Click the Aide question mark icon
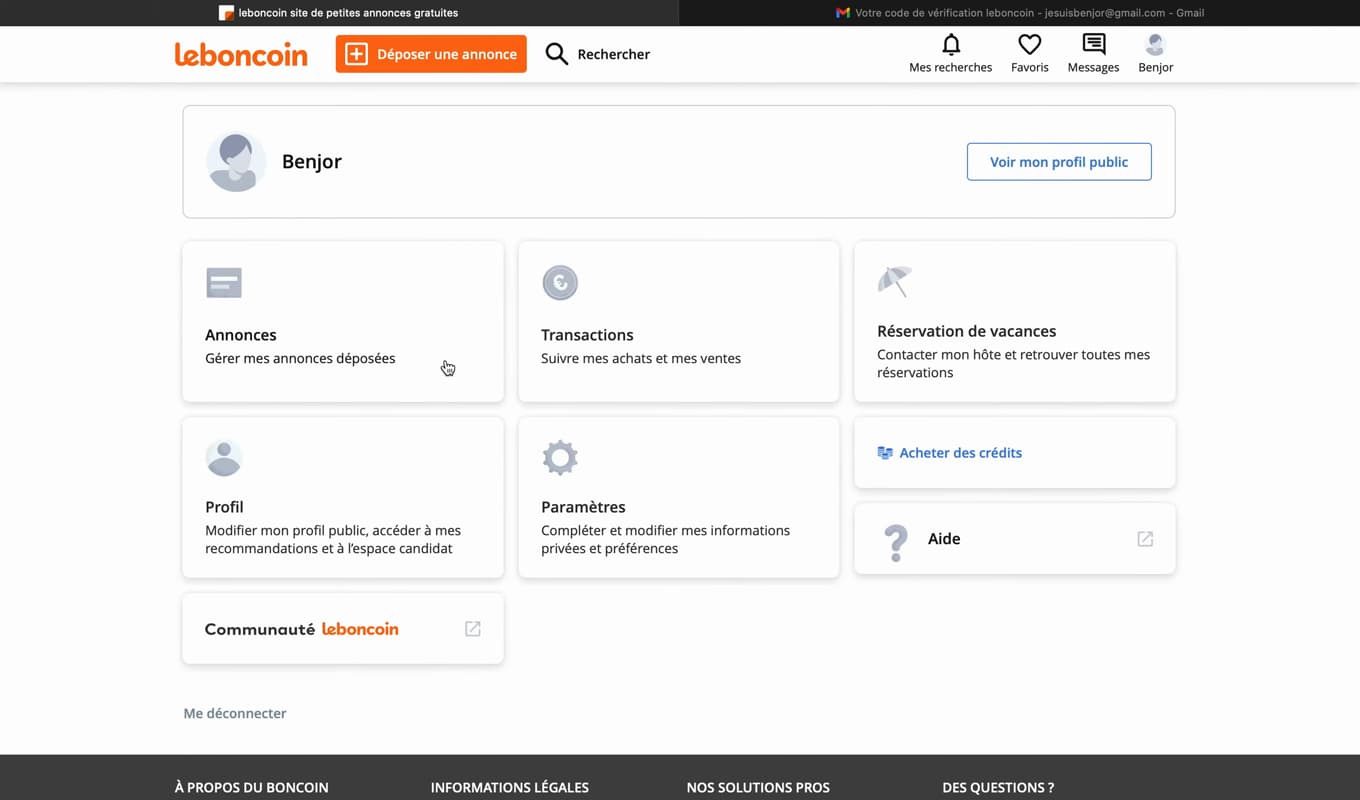The image size is (1360, 800). [x=896, y=543]
